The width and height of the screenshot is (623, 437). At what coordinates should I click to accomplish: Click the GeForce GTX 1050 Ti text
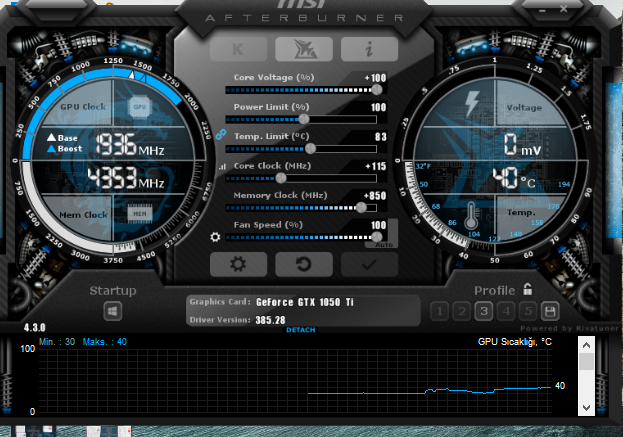pos(305,302)
